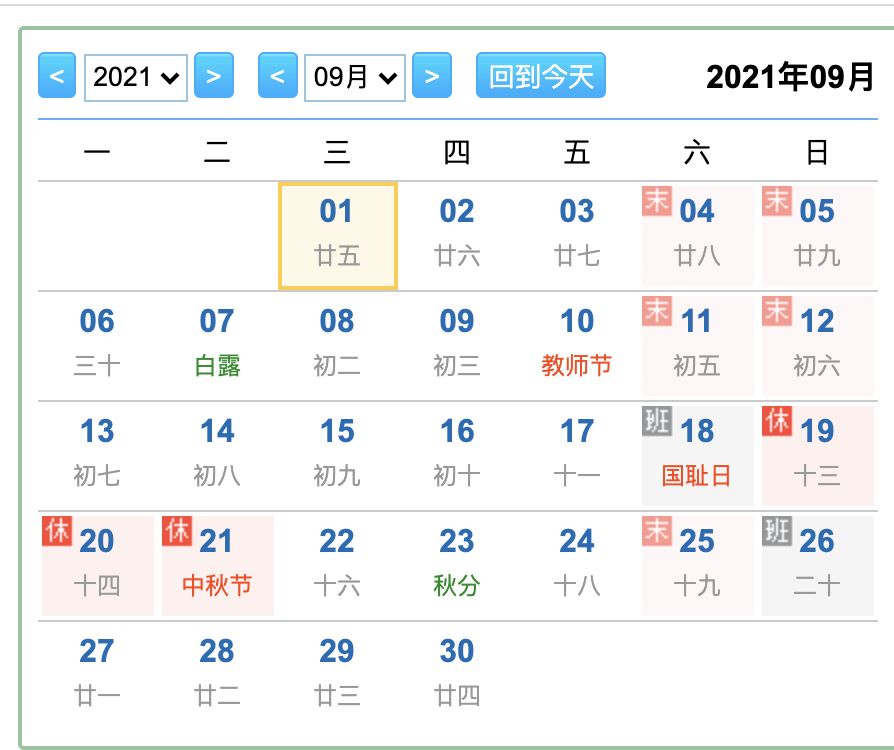Go to previous year with left arrow
894x750 pixels.
coord(57,75)
